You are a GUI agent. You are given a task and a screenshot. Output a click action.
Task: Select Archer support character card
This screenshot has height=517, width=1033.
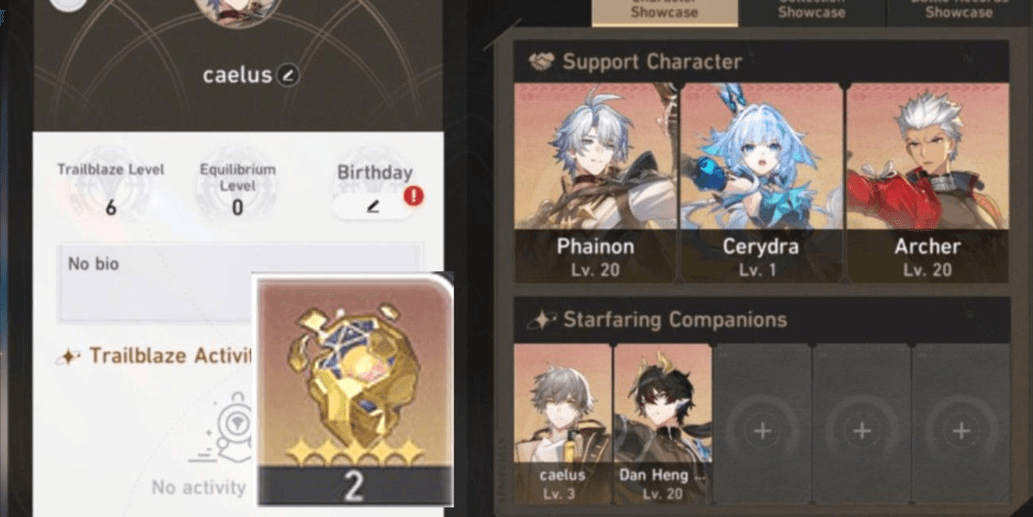927,182
